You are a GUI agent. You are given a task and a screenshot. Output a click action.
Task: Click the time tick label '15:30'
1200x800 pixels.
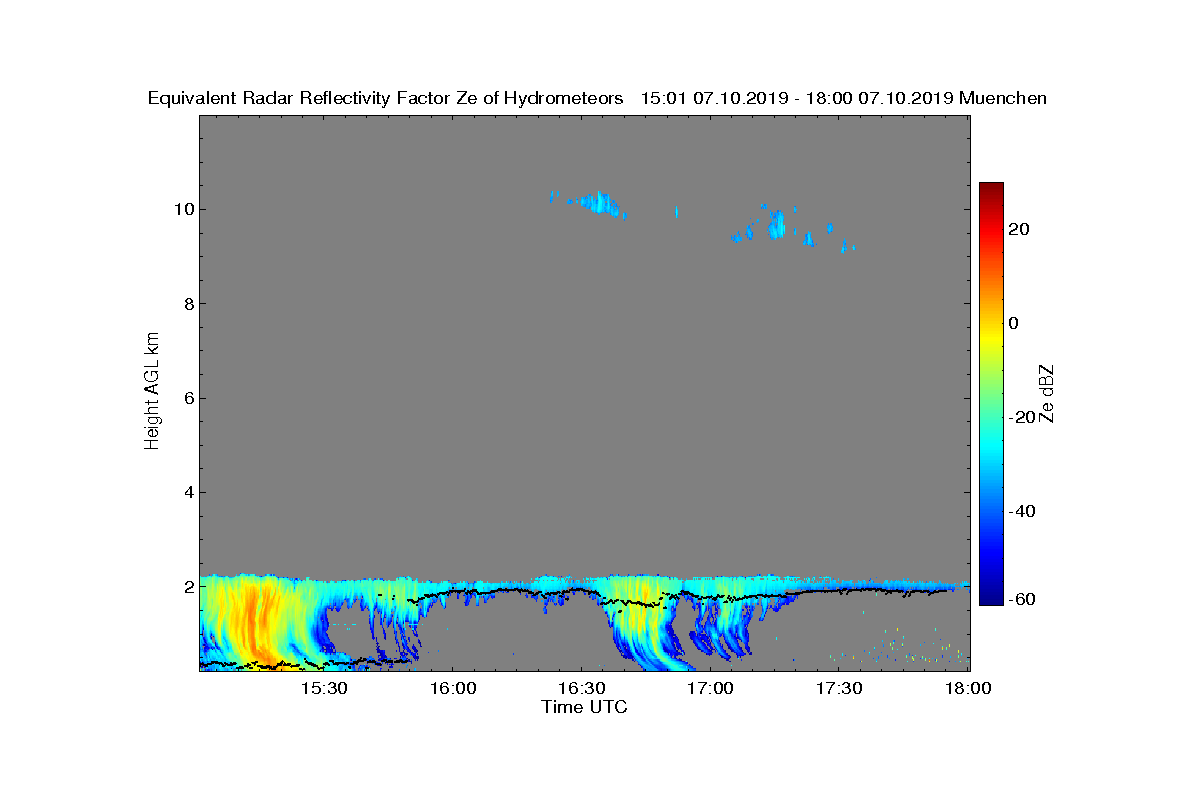pyautogui.click(x=325, y=688)
